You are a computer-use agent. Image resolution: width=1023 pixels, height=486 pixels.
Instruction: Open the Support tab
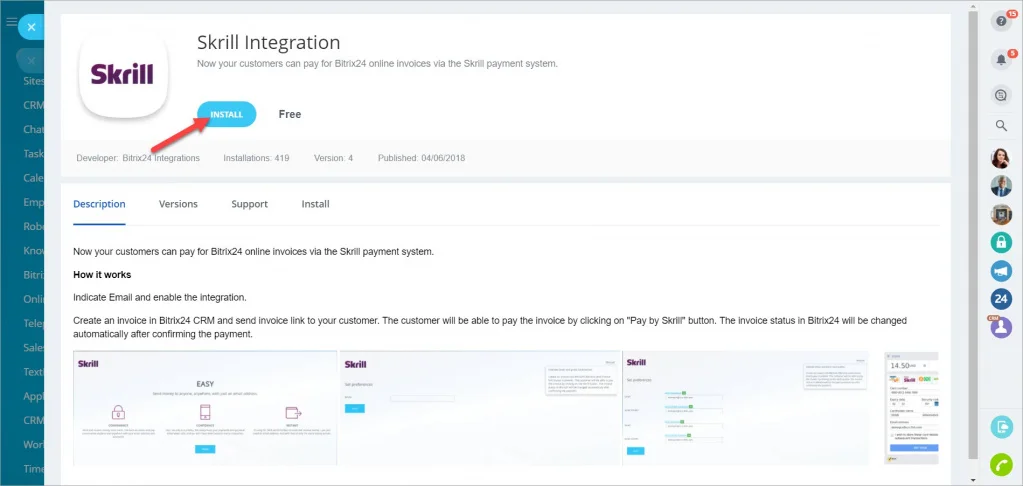point(249,204)
